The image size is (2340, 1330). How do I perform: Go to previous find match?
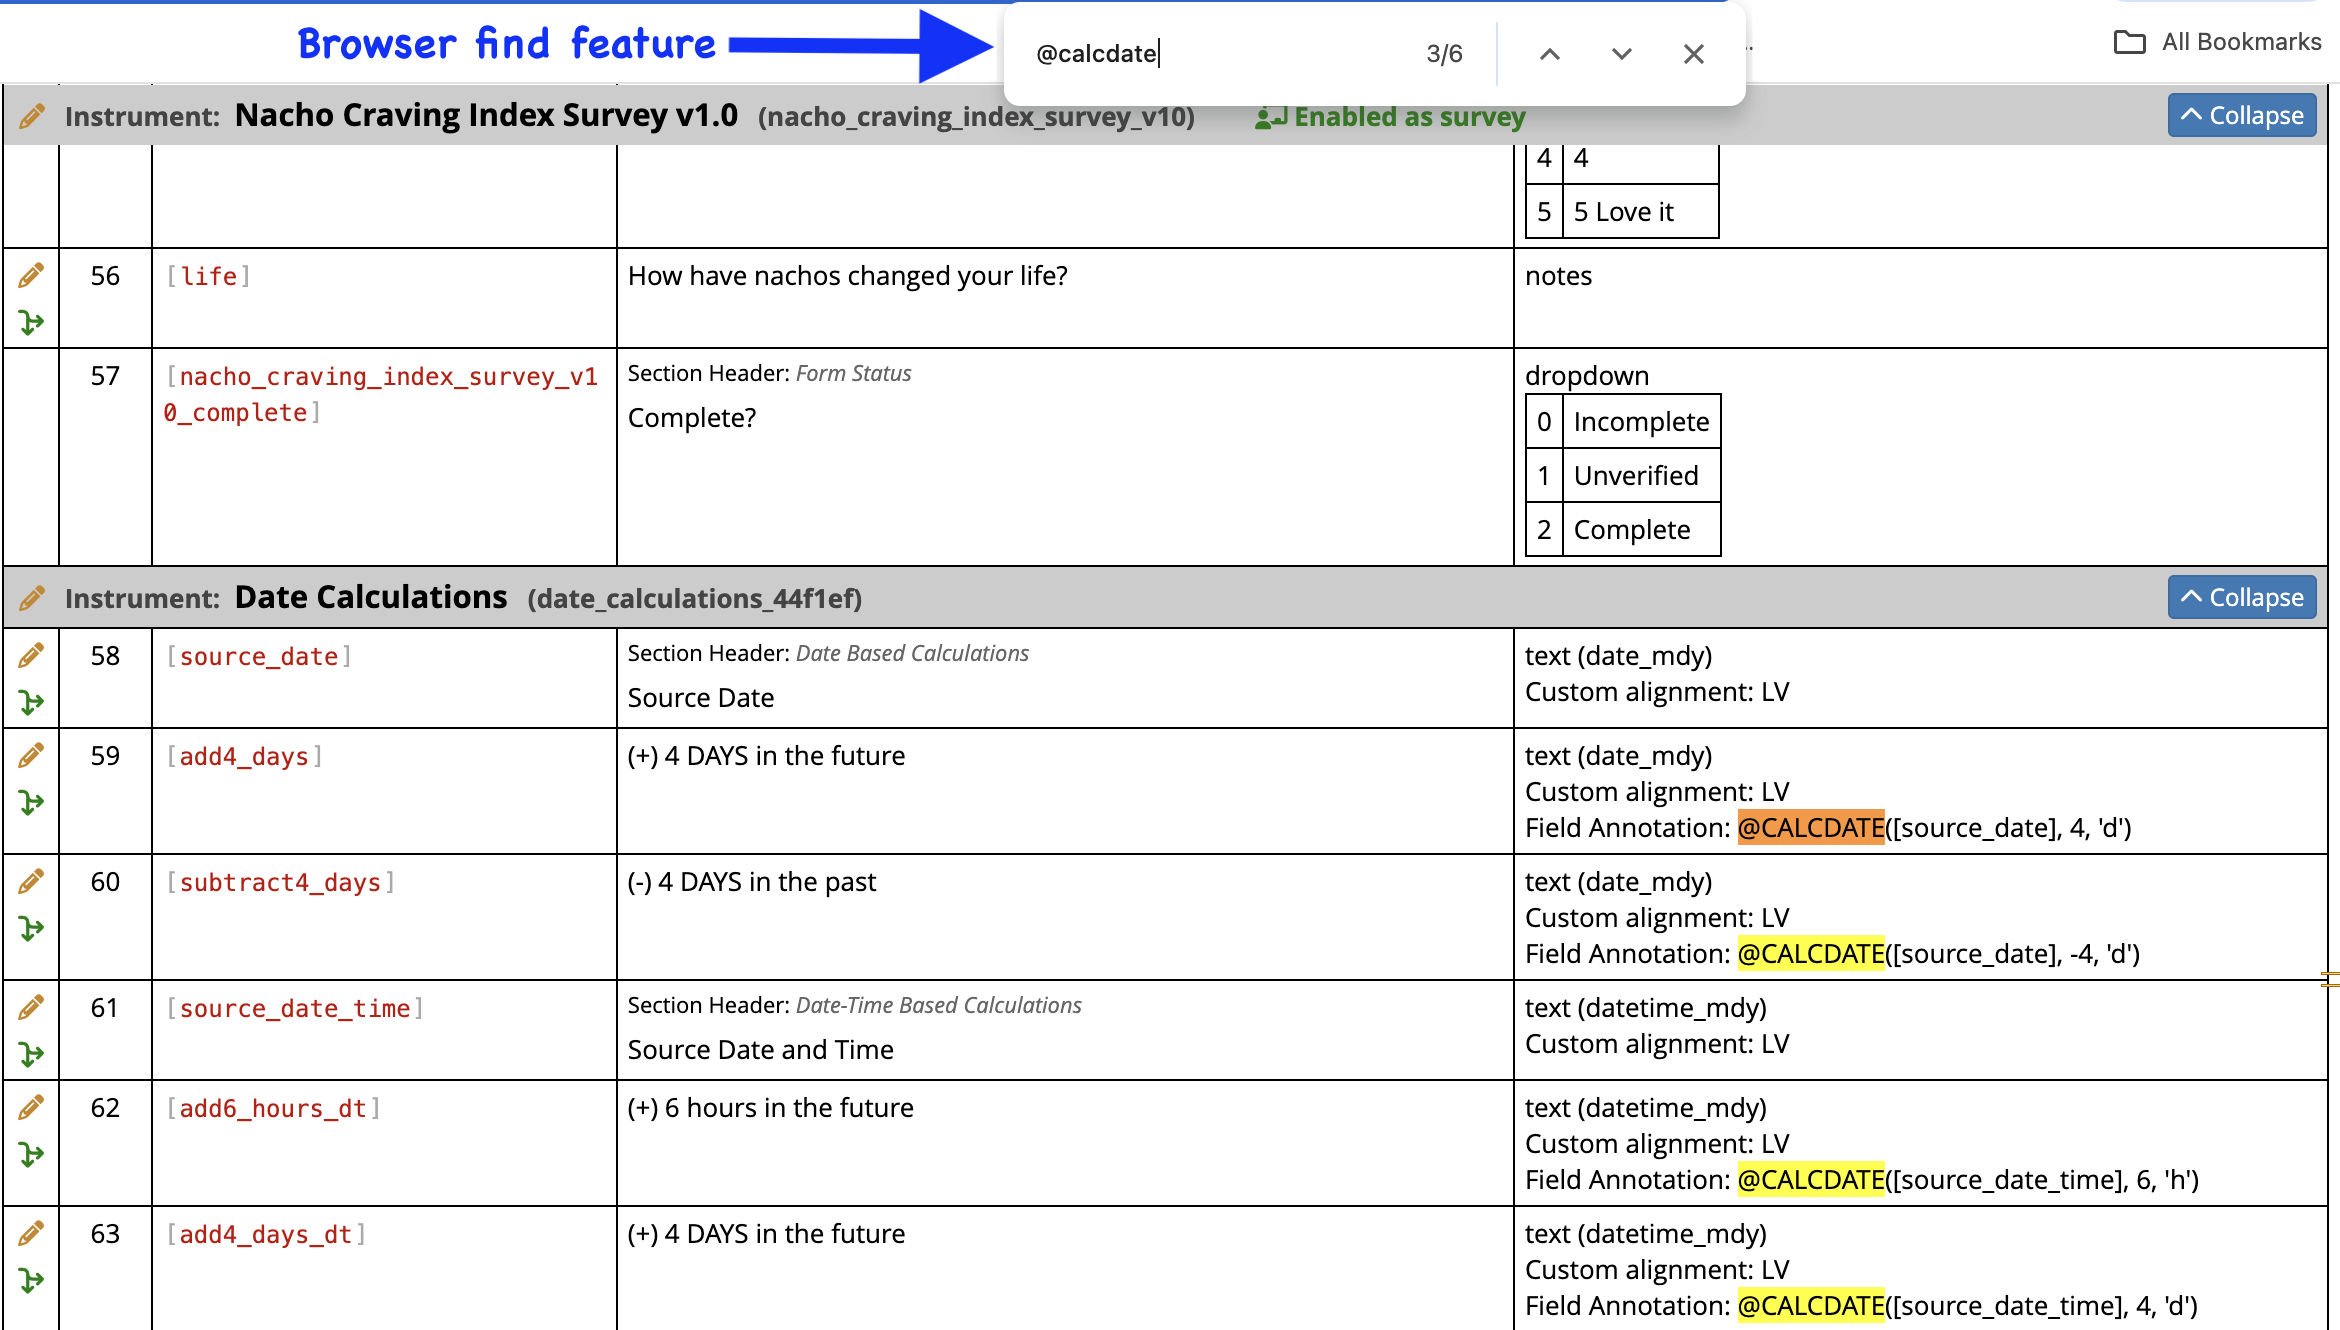(1549, 54)
